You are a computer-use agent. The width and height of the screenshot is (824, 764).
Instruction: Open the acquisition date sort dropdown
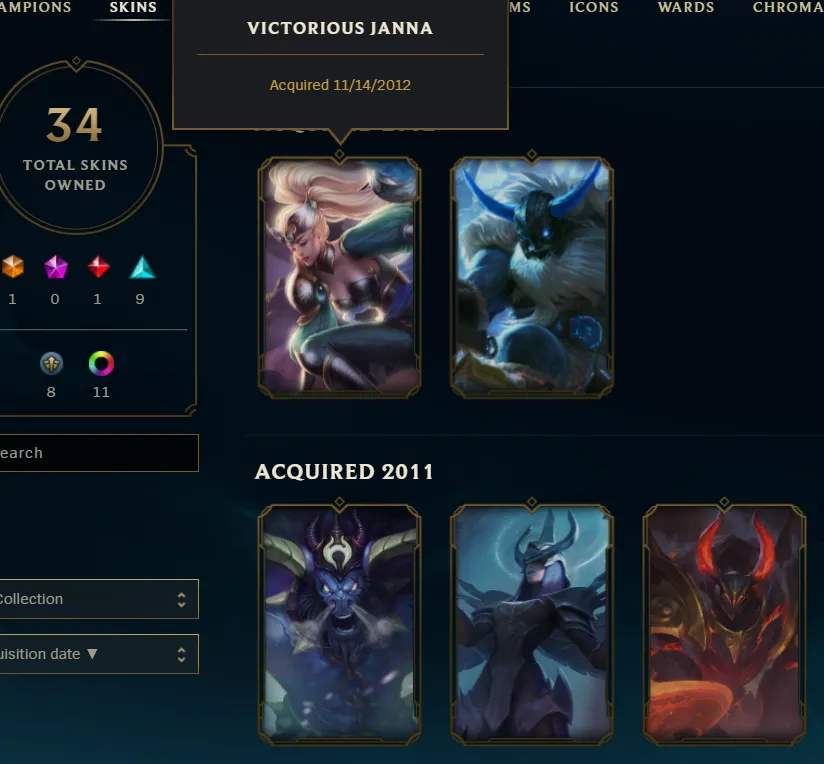point(98,654)
